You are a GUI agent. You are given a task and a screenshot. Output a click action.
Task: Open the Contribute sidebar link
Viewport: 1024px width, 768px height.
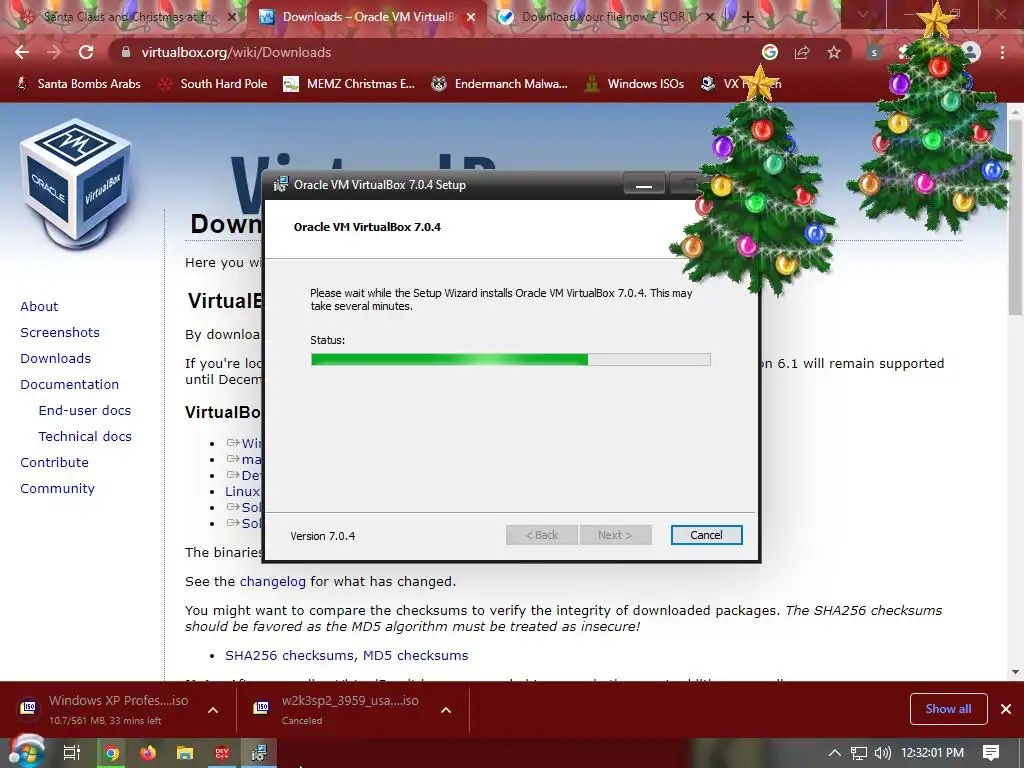click(54, 462)
